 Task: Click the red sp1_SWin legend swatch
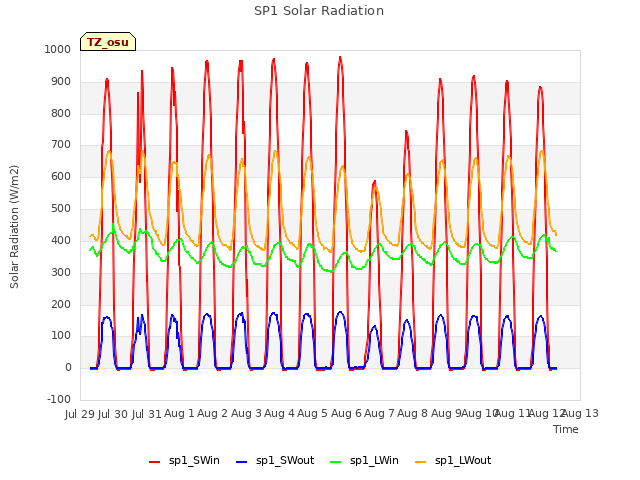click(x=154, y=461)
